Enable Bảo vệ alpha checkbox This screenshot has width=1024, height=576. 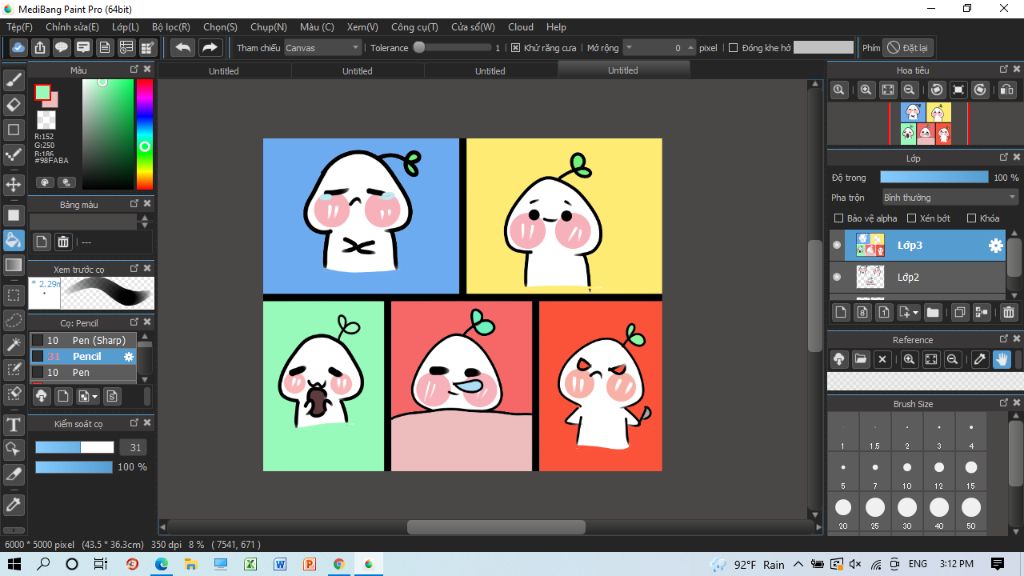point(839,218)
